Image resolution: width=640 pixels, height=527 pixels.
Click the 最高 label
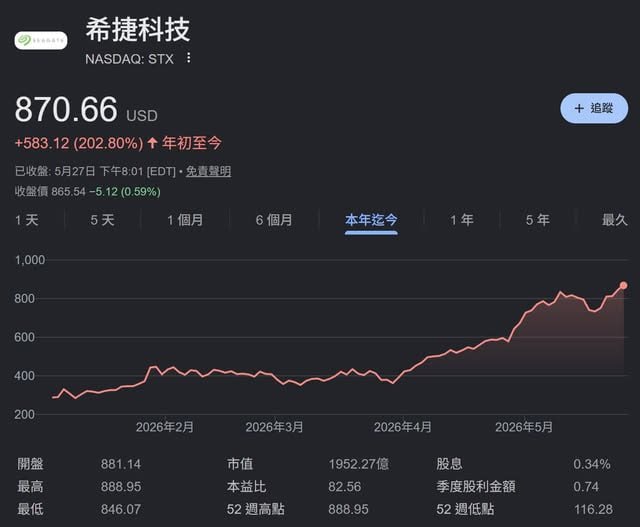30,487
